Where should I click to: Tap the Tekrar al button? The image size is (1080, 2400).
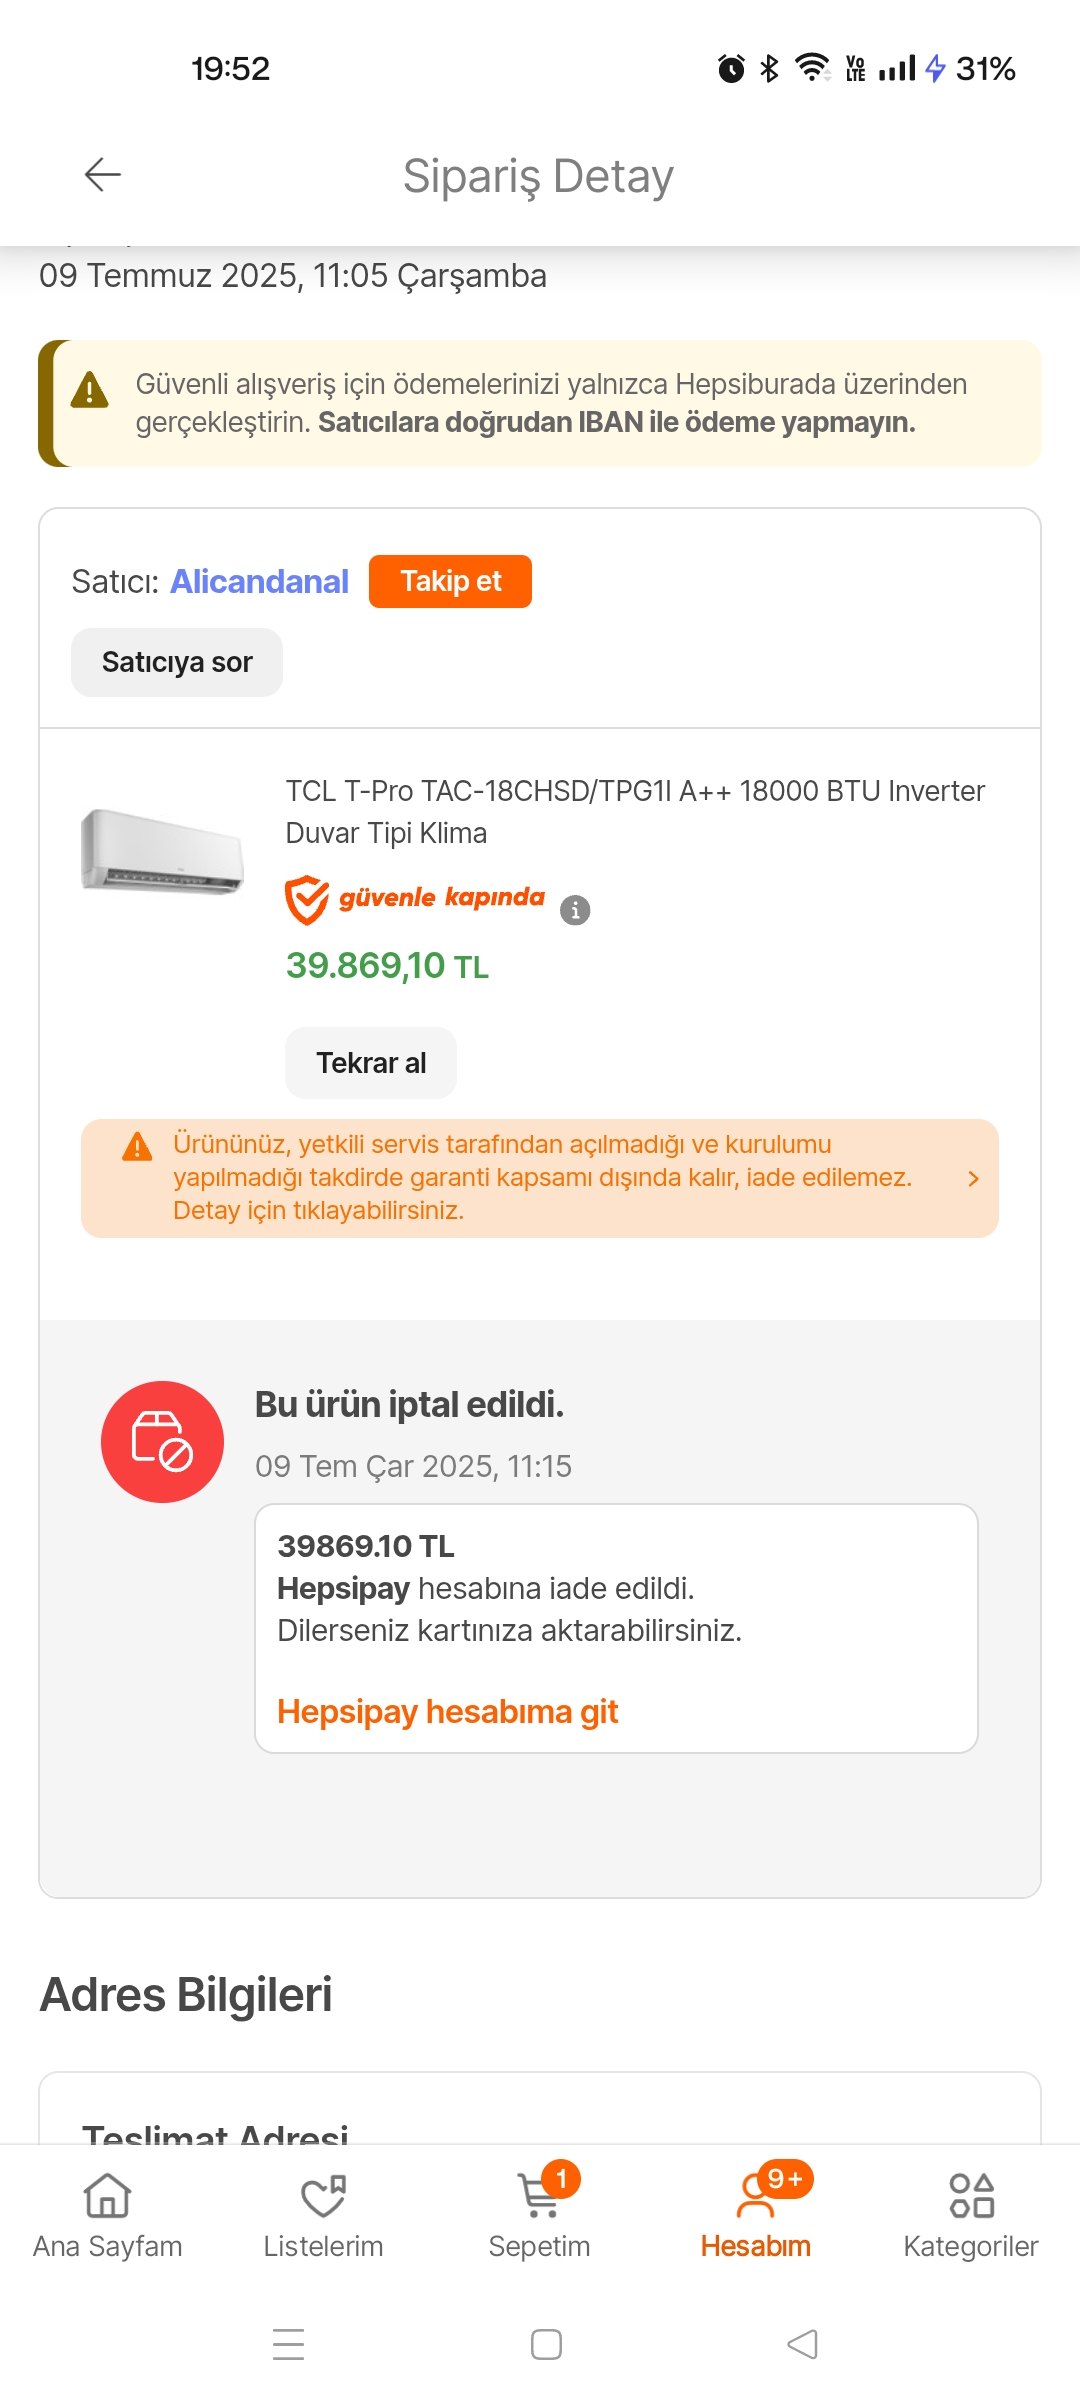(x=371, y=1063)
